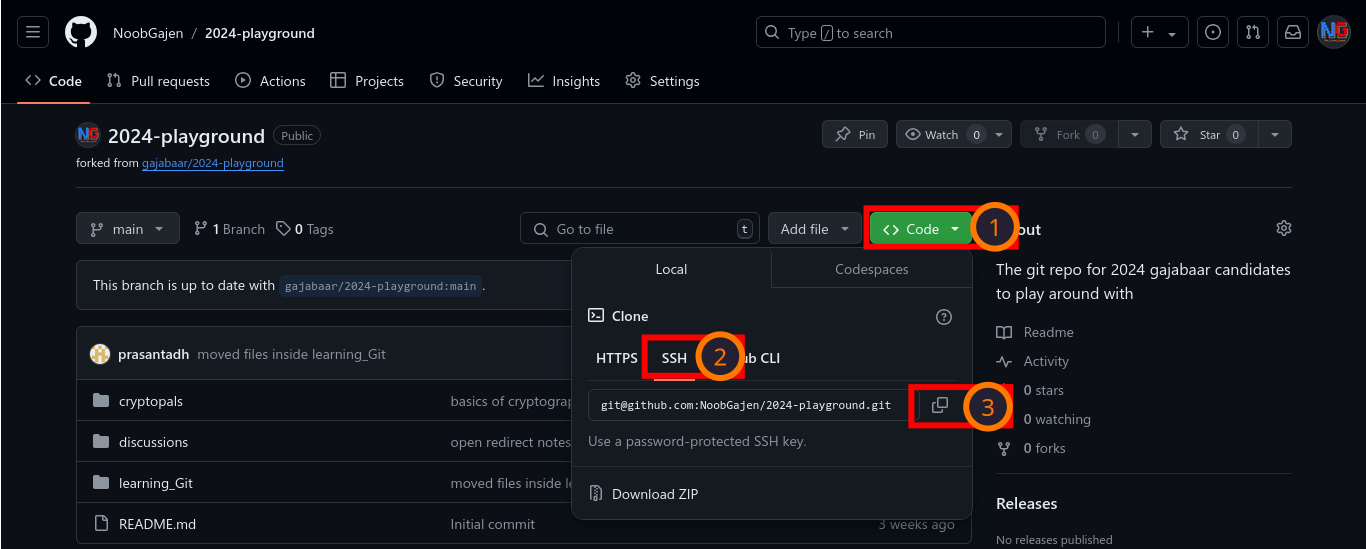The width and height of the screenshot is (1366, 549).
Task: Open gajabaar/2024-playground forked-from link
Action: [x=213, y=163]
